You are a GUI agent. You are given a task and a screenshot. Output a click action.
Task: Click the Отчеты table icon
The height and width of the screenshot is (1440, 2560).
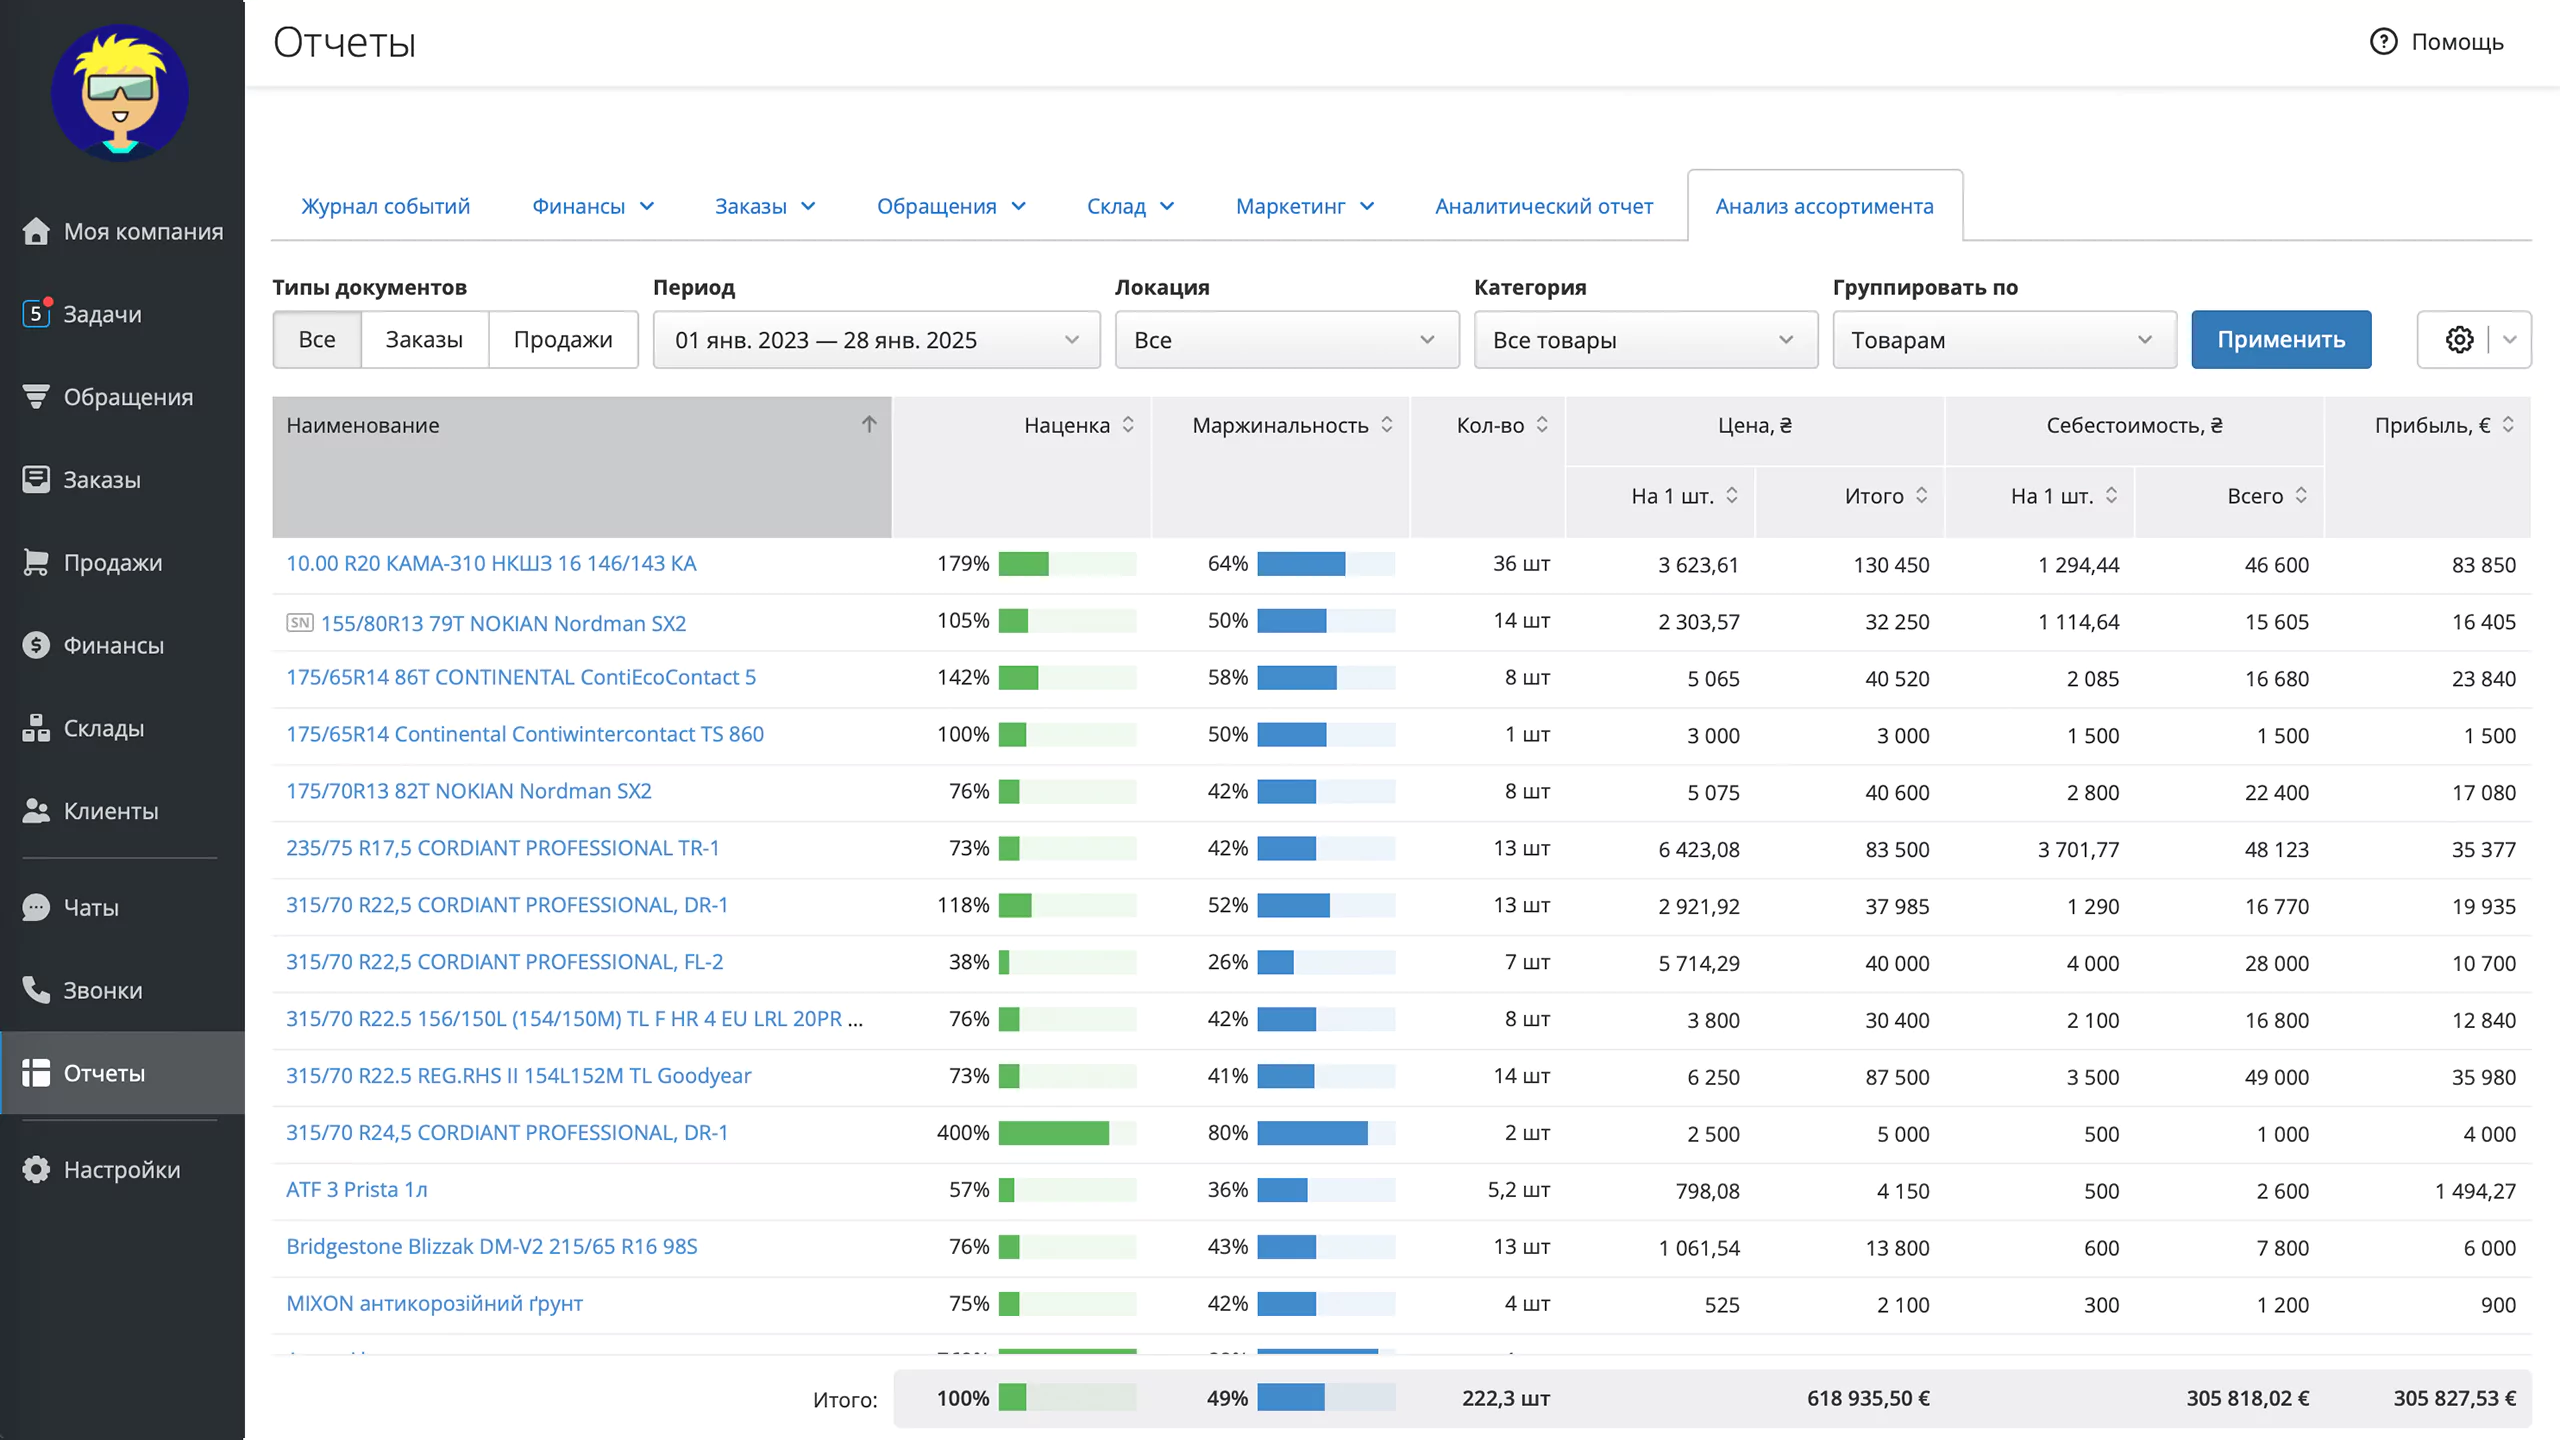pos(36,1073)
